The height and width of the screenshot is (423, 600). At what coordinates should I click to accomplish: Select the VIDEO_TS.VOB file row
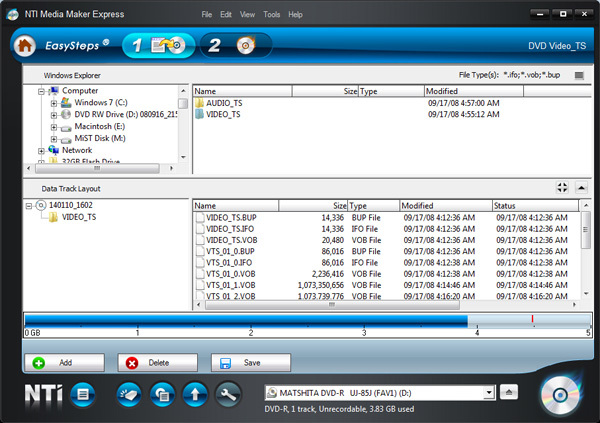pos(385,240)
